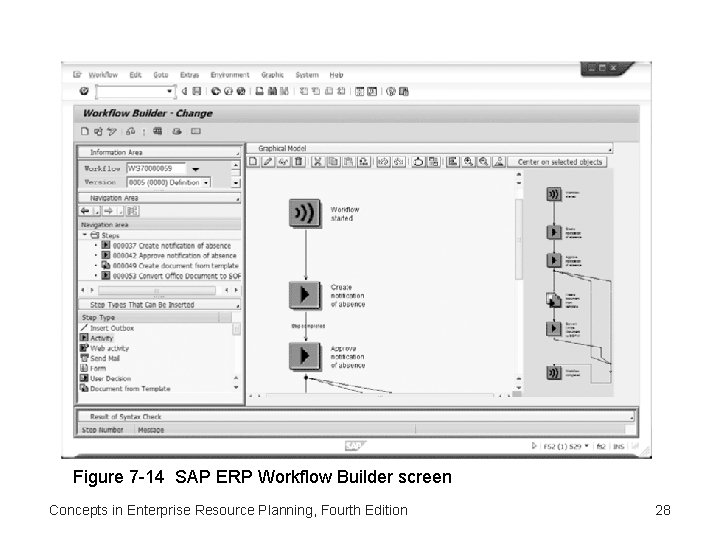The width and height of the screenshot is (720, 540).
Task: Click the Undo icon in Graphical Model toolbar
Action: click(x=384, y=162)
